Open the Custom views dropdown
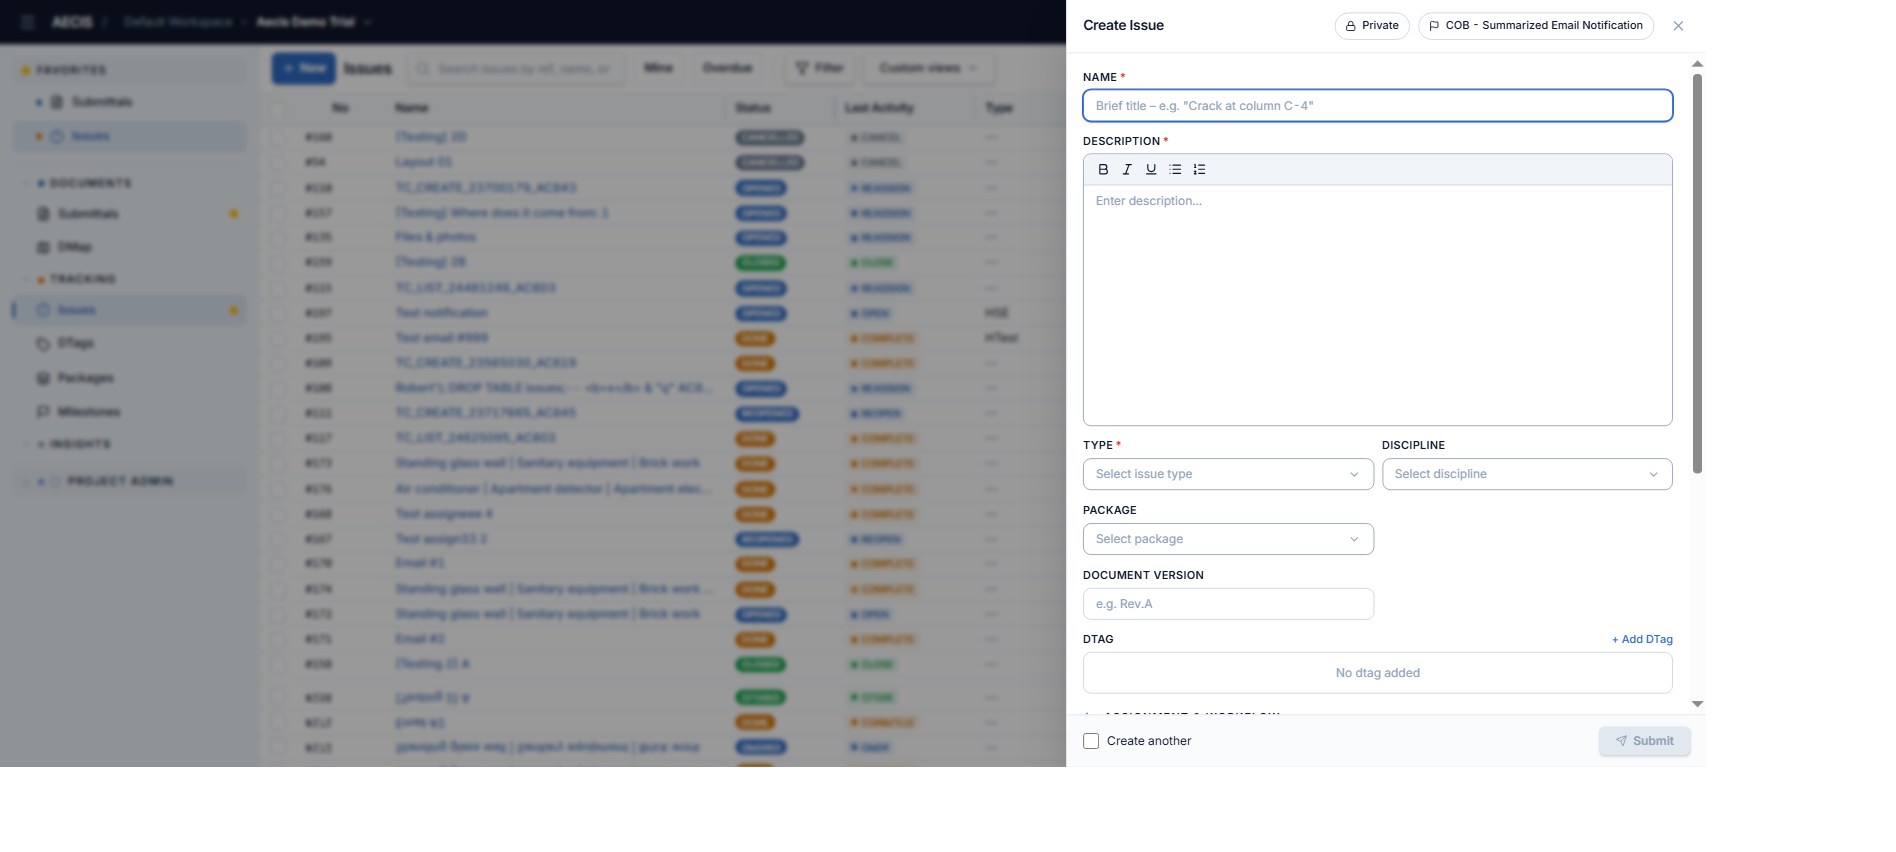Viewport: 1896px width, 852px height. tap(928, 68)
